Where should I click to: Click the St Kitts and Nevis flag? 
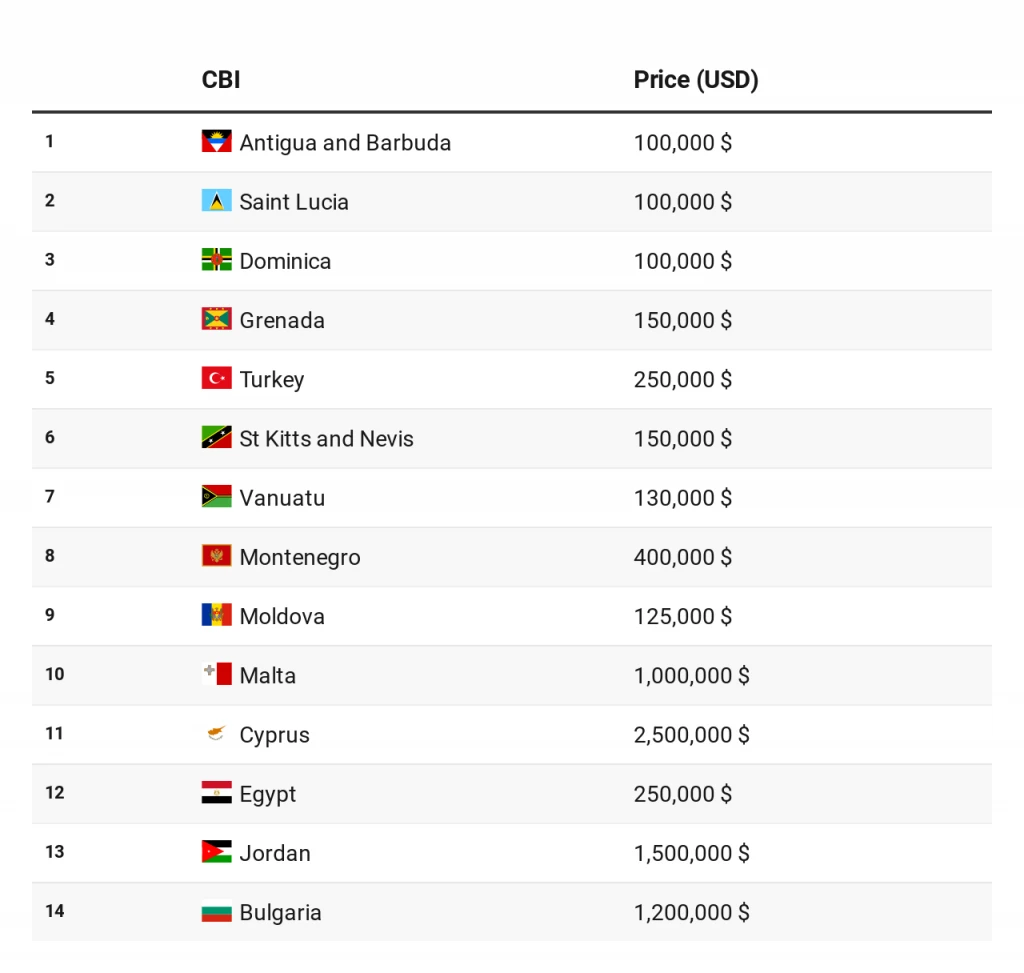216,438
